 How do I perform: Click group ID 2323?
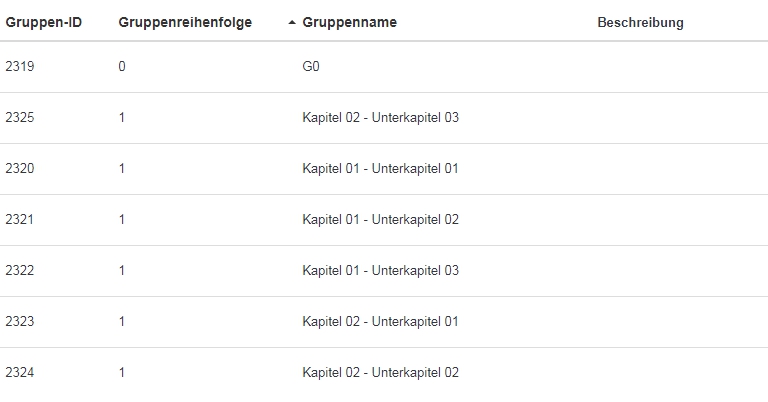(x=20, y=322)
